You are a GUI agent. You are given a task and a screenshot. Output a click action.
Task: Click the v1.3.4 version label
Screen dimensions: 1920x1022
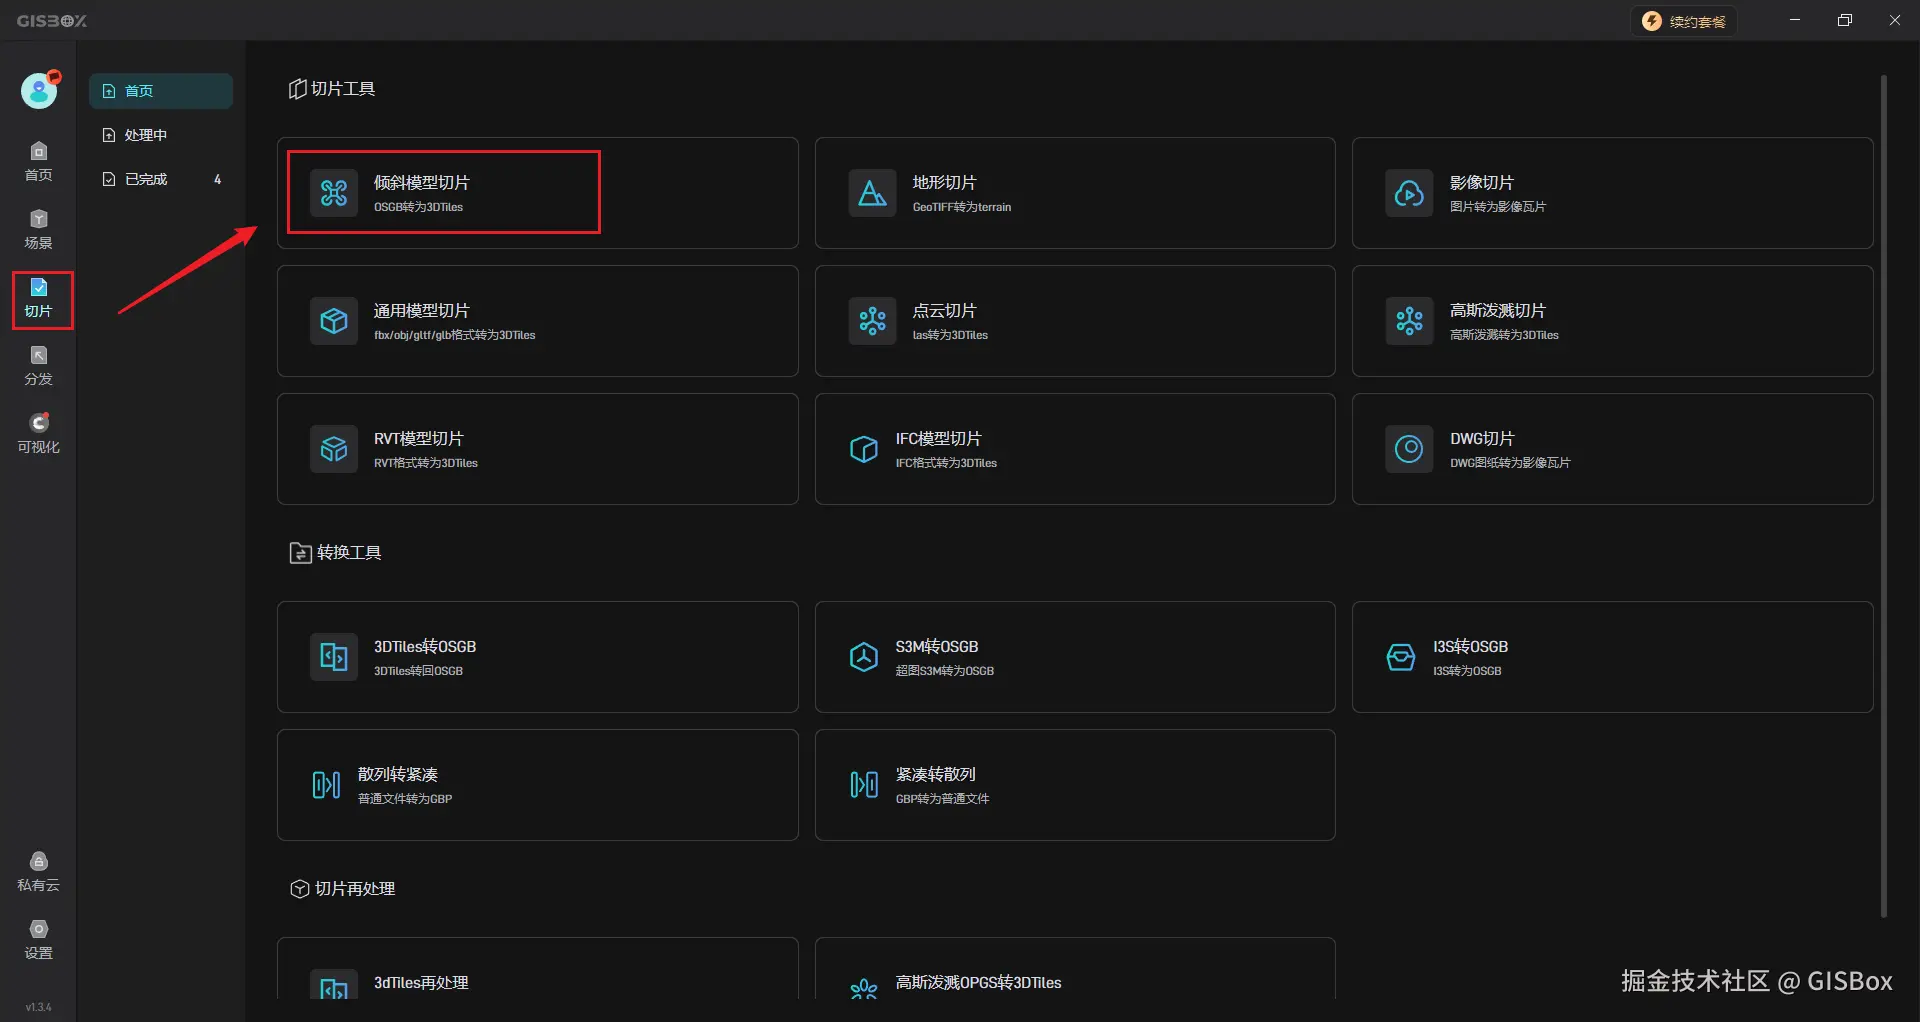pos(38,1007)
